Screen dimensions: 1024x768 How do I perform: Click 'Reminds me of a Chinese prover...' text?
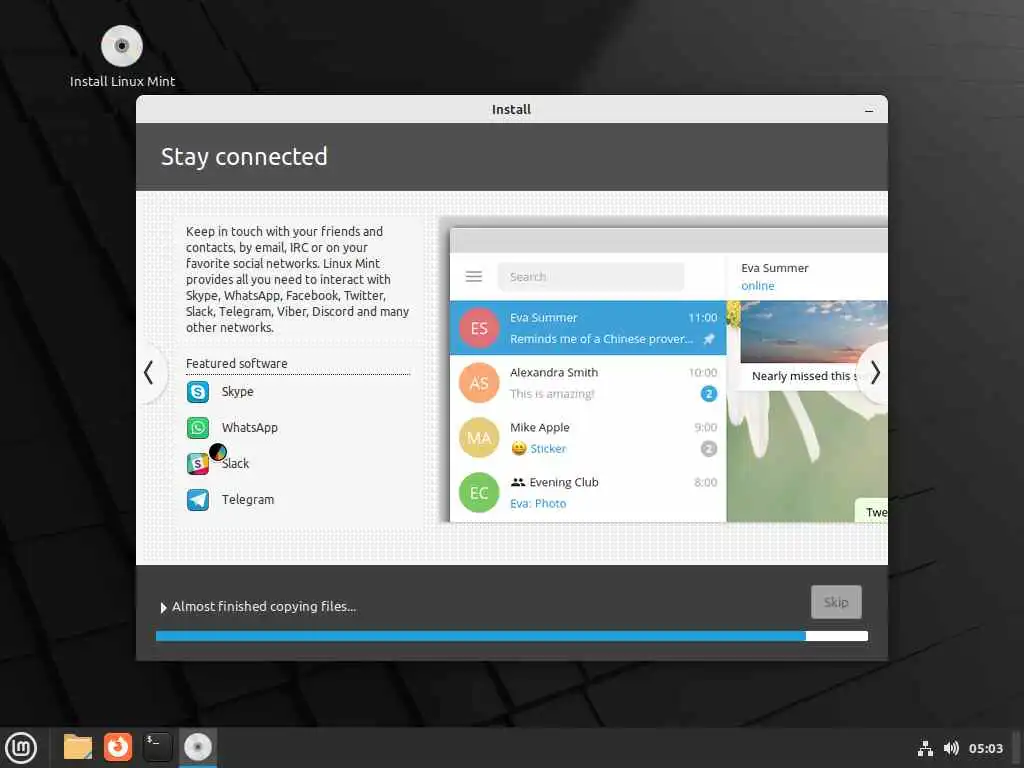(601, 339)
